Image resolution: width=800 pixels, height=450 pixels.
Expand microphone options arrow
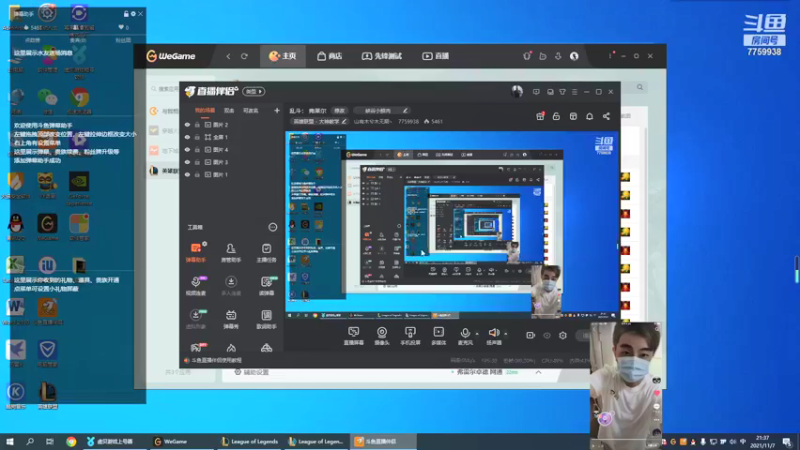click(477, 334)
